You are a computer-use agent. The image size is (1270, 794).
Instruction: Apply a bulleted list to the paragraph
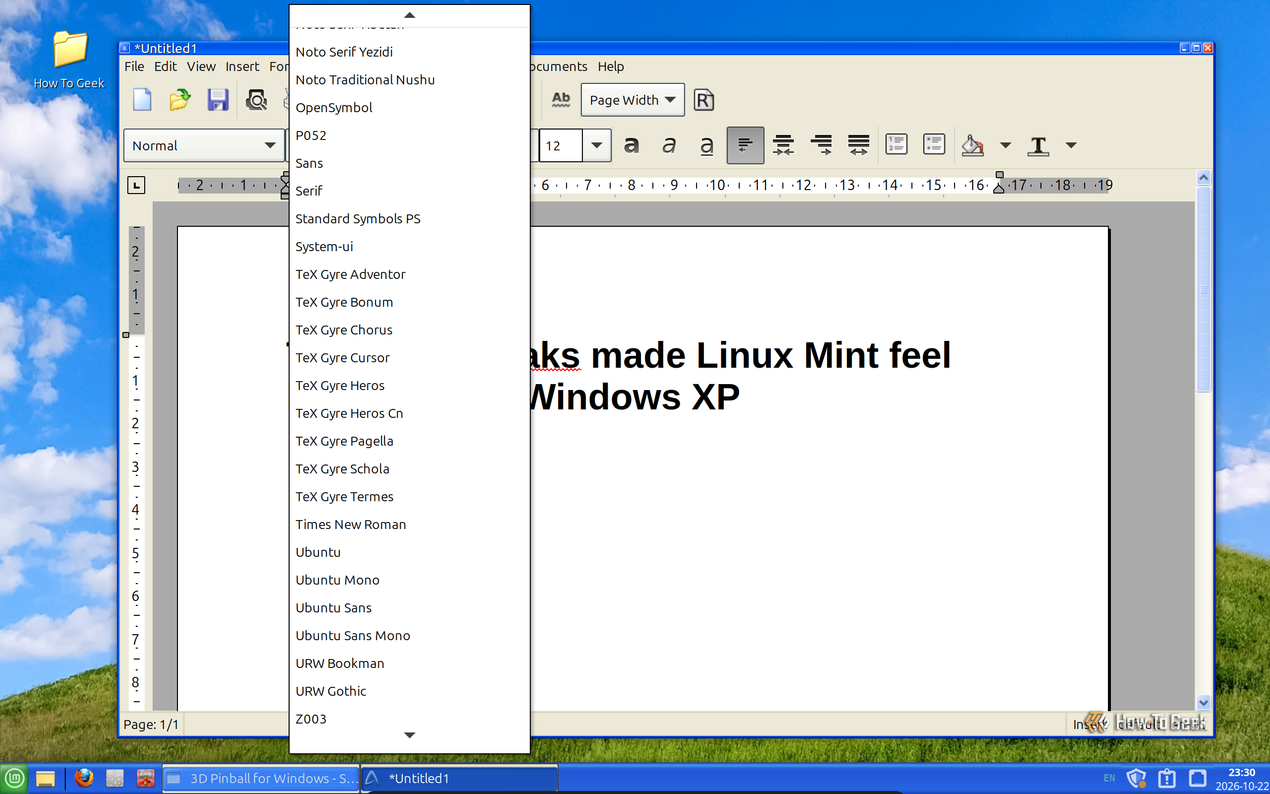point(934,145)
